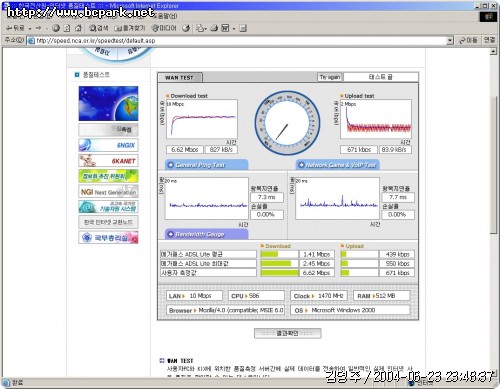Image resolution: width=500 pixels, height=389 pixels.
Task: Open the 검색 search toolbar button
Action: pos(99,28)
